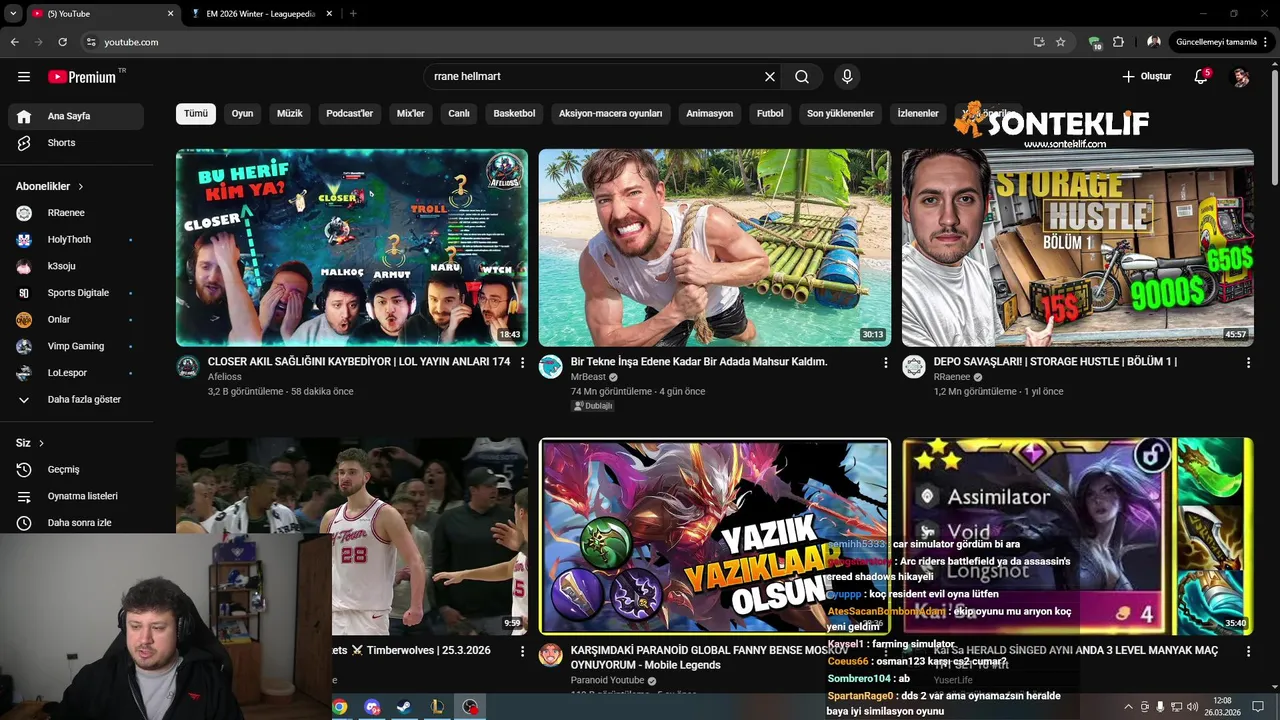The width and height of the screenshot is (1280, 720).
Task: Open the Oluştur create menu
Action: [1146, 77]
